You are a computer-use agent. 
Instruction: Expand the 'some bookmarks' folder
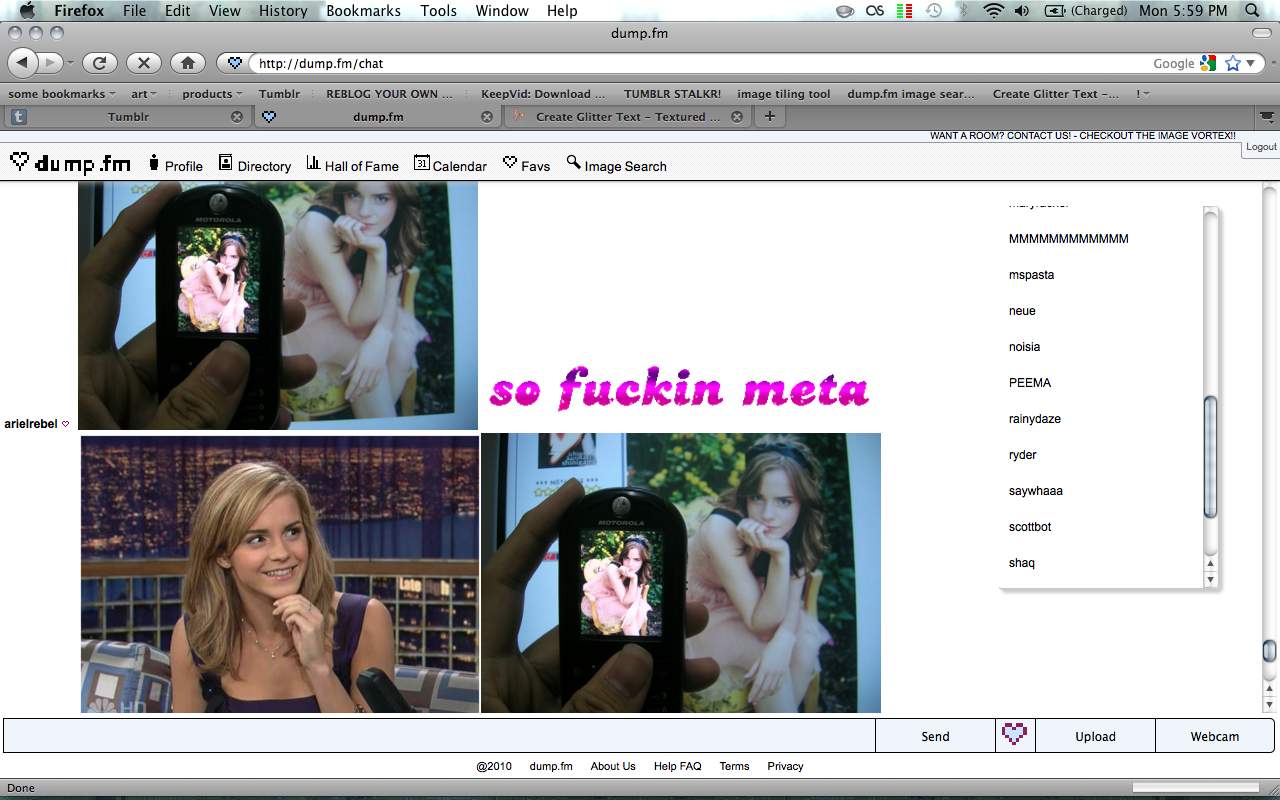pos(62,94)
